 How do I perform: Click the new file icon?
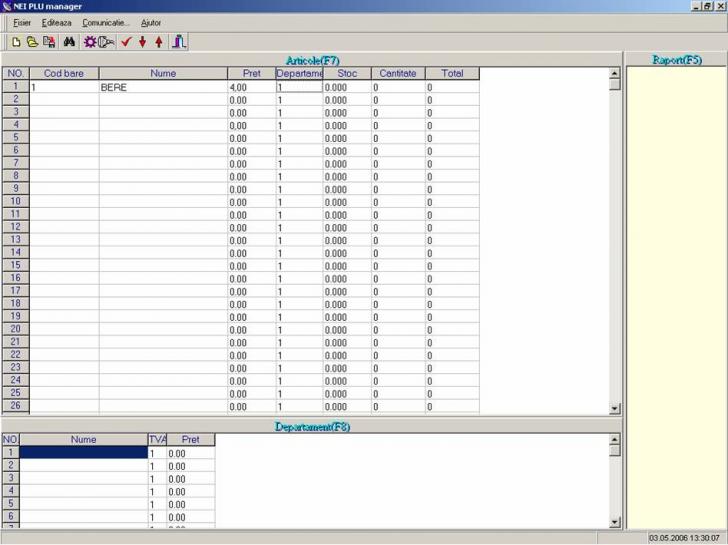[16, 42]
